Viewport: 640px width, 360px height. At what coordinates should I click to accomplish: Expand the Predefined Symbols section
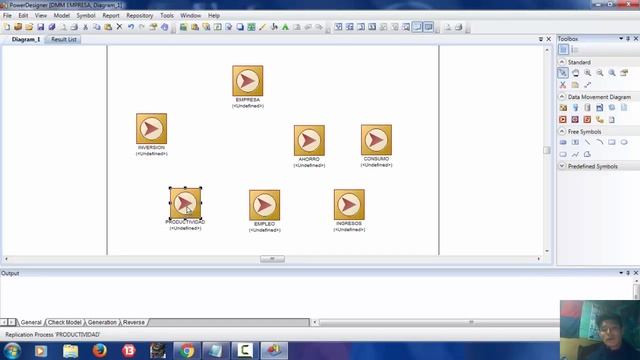click(x=562, y=166)
